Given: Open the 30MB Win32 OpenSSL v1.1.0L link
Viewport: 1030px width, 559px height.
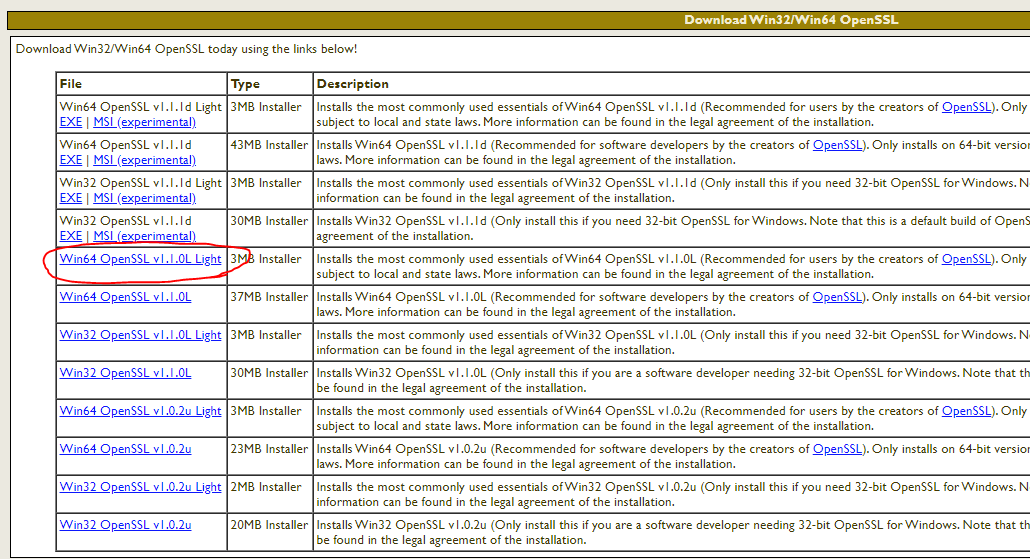Looking at the screenshot, I should coord(125,373).
